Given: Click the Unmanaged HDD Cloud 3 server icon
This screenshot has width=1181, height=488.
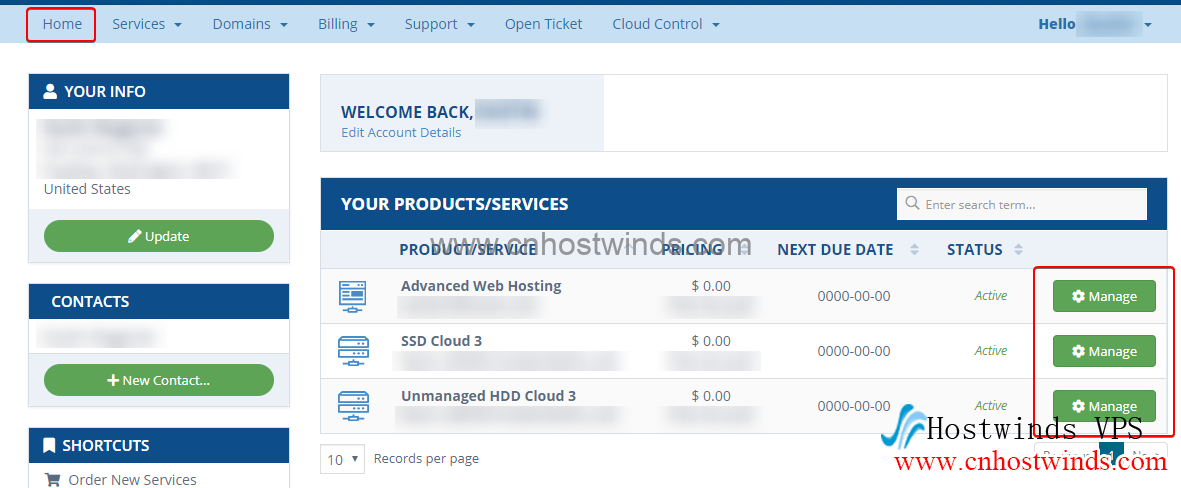Looking at the screenshot, I should [x=352, y=406].
